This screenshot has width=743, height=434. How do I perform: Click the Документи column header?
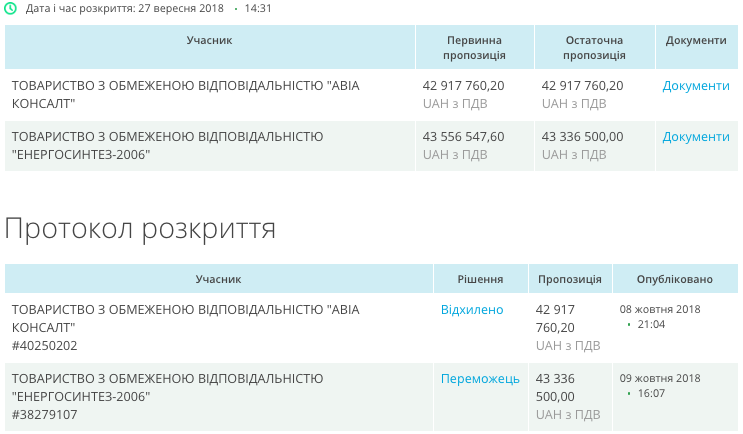click(x=696, y=41)
